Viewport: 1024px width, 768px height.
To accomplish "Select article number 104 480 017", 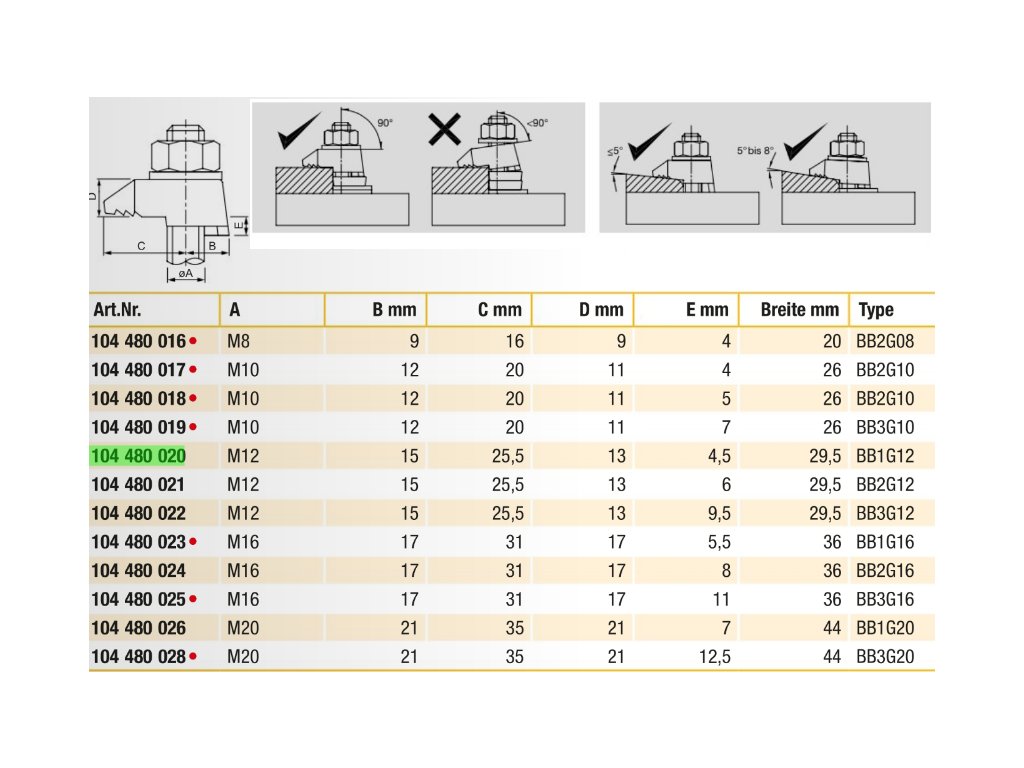I will point(138,370).
